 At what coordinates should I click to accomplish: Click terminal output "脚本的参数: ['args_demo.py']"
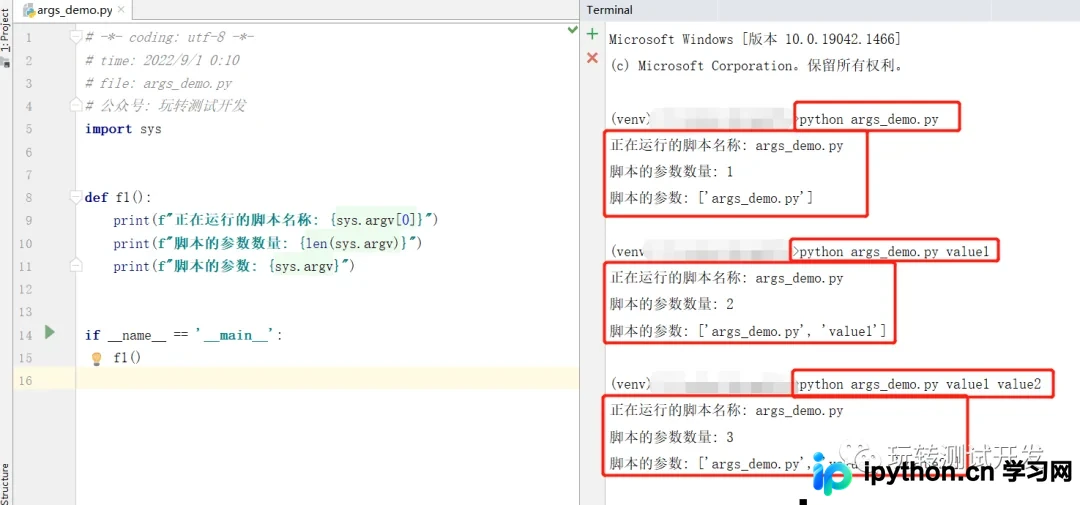(712, 198)
